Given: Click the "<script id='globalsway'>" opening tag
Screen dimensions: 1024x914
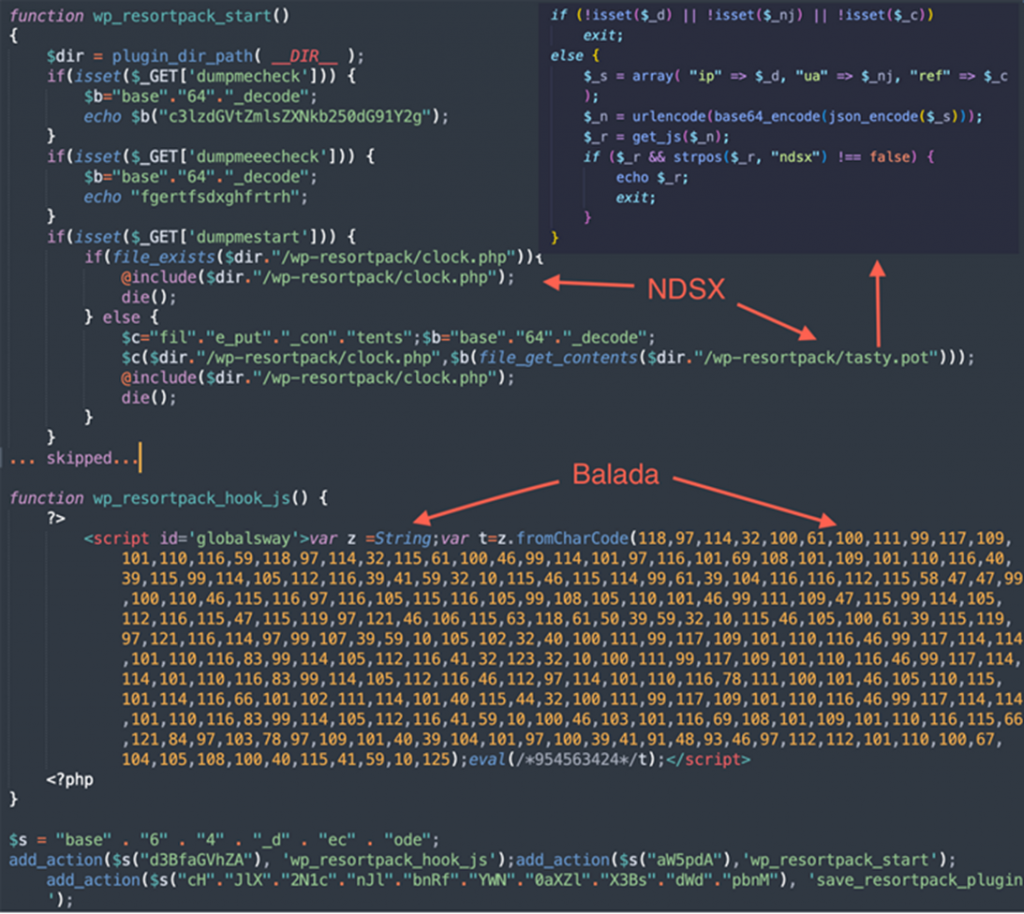Looking at the screenshot, I should (x=196, y=539).
